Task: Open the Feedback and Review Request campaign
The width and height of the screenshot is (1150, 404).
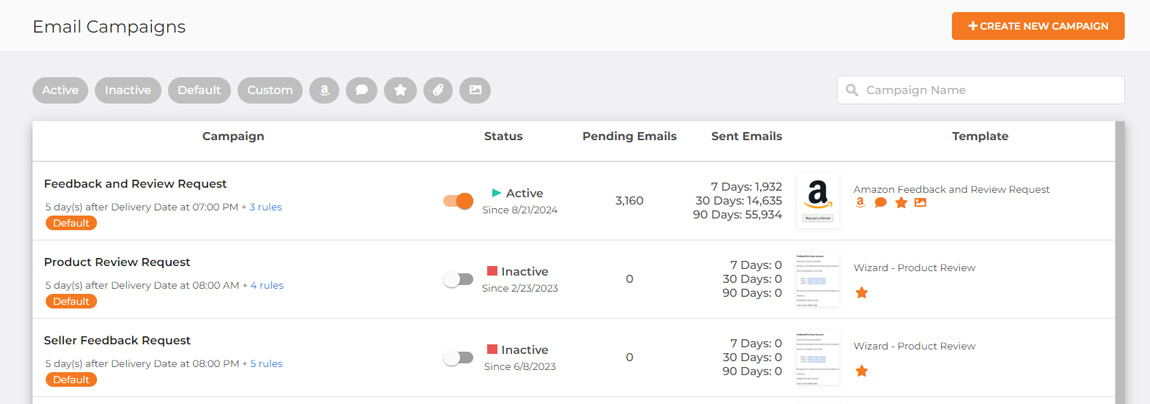Action: tap(135, 184)
